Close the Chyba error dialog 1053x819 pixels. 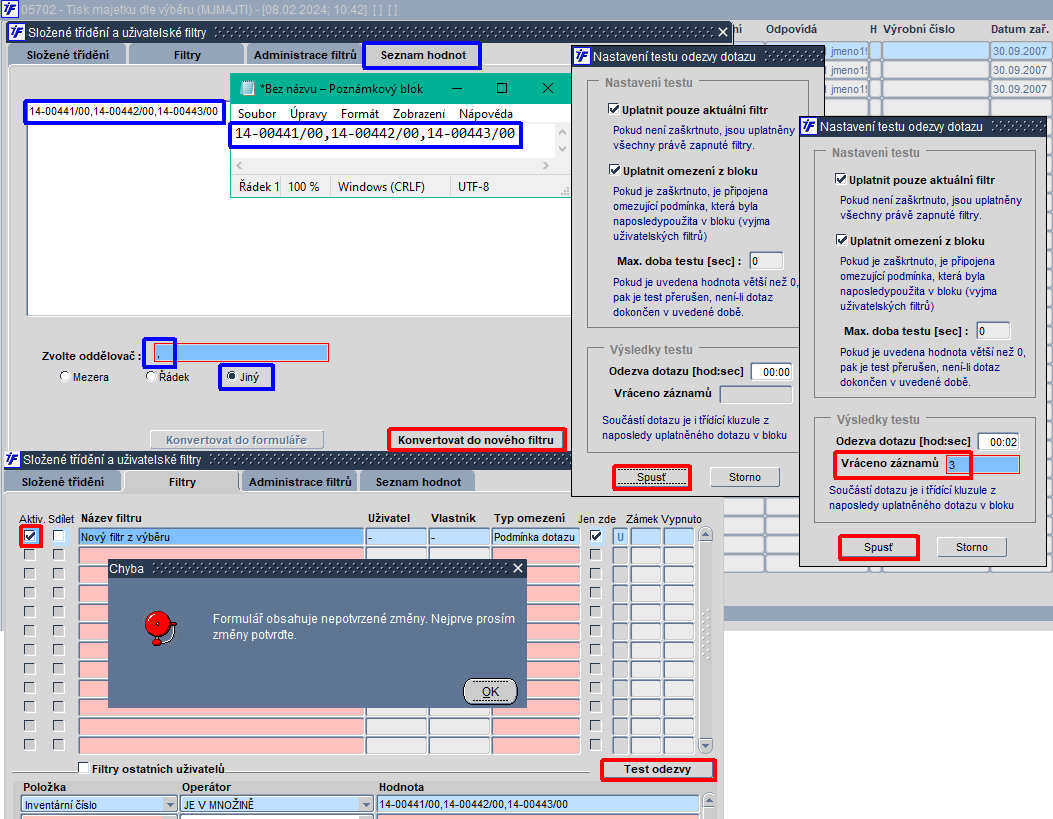click(518, 569)
